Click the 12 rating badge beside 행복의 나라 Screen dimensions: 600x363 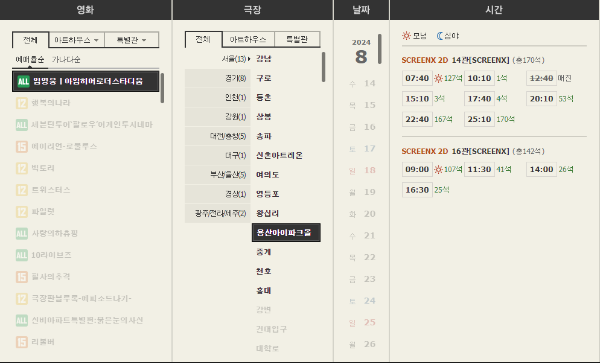click(22, 103)
